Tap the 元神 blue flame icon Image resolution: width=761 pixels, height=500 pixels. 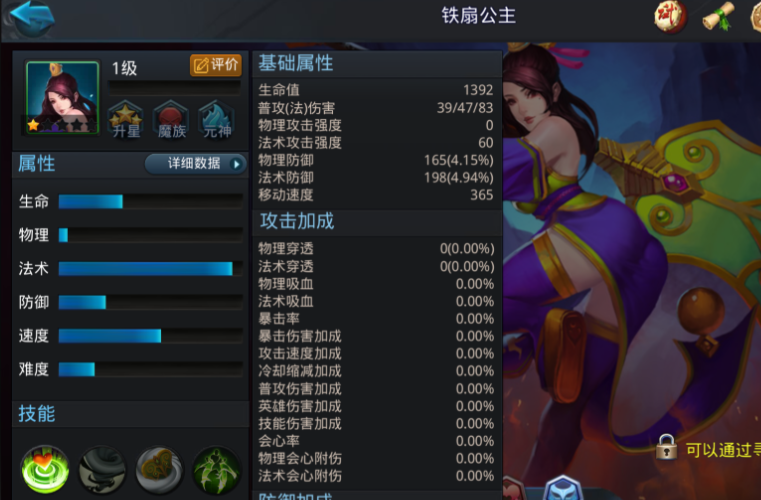pyautogui.click(x=216, y=119)
